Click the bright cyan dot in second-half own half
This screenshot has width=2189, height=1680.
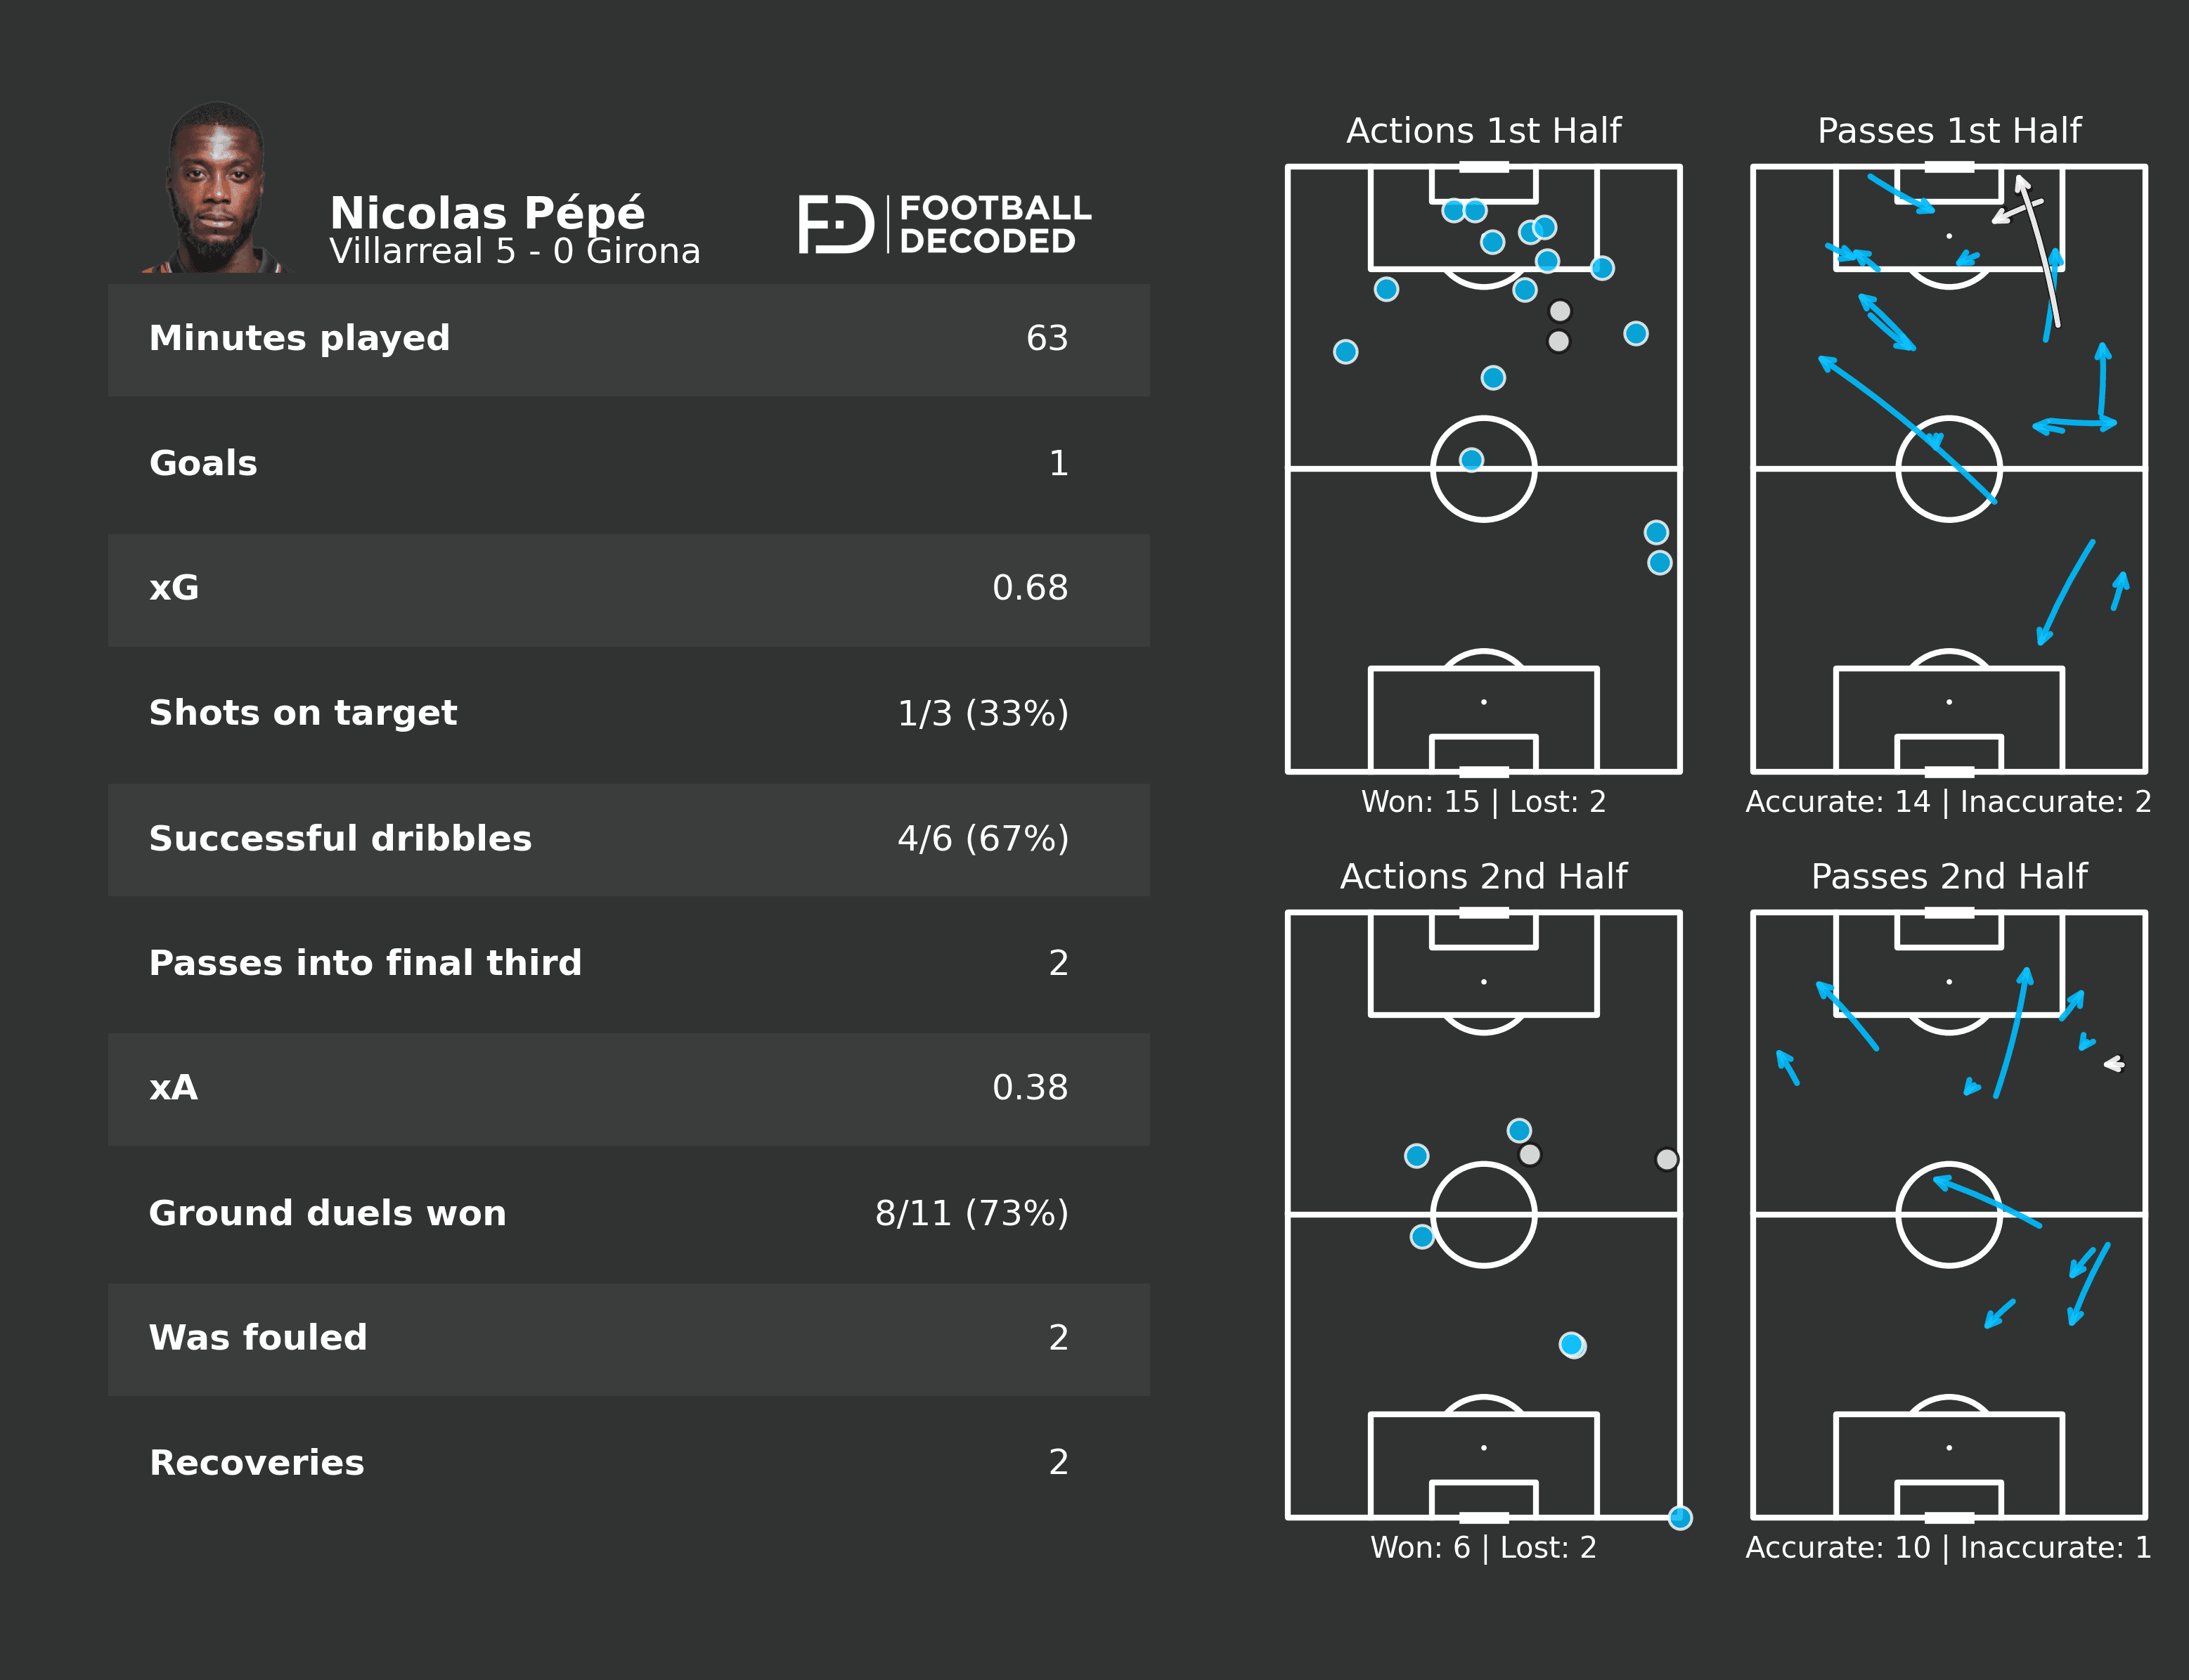tap(1572, 1345)
